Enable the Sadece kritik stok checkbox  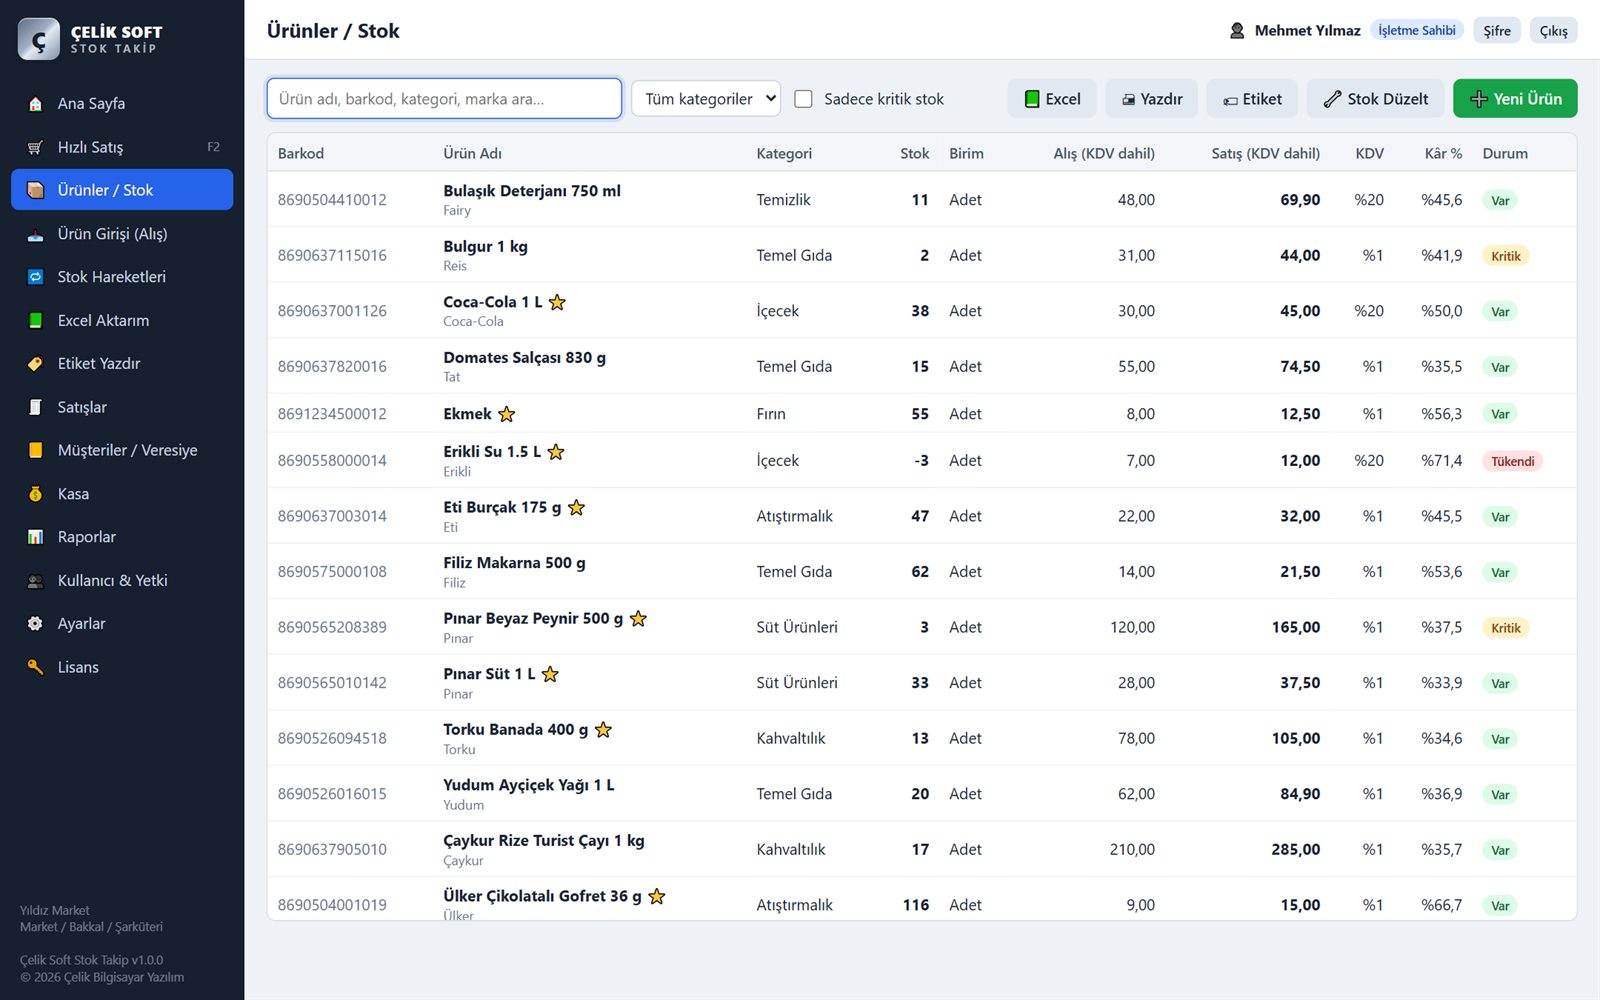803,99
